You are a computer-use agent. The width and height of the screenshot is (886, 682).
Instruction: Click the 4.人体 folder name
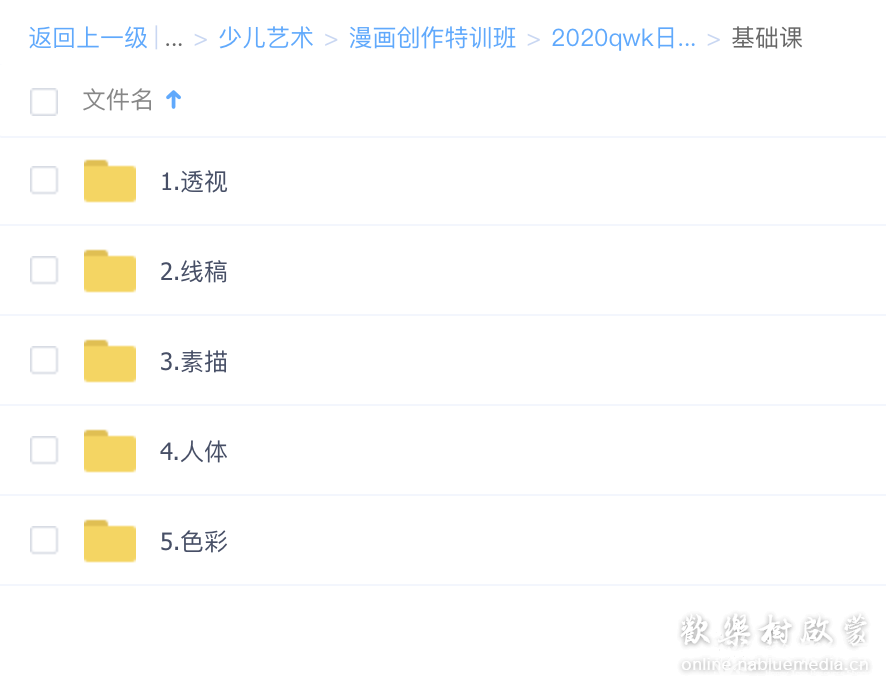pyautogui.click(x=194, y=451)
